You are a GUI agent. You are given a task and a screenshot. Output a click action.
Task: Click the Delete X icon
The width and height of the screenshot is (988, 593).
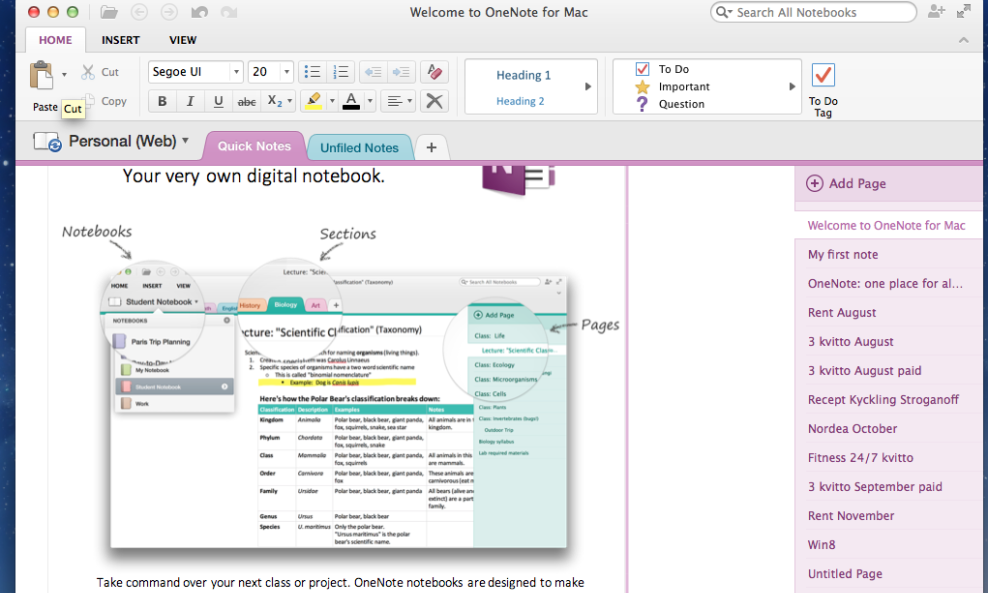point(434,101)
